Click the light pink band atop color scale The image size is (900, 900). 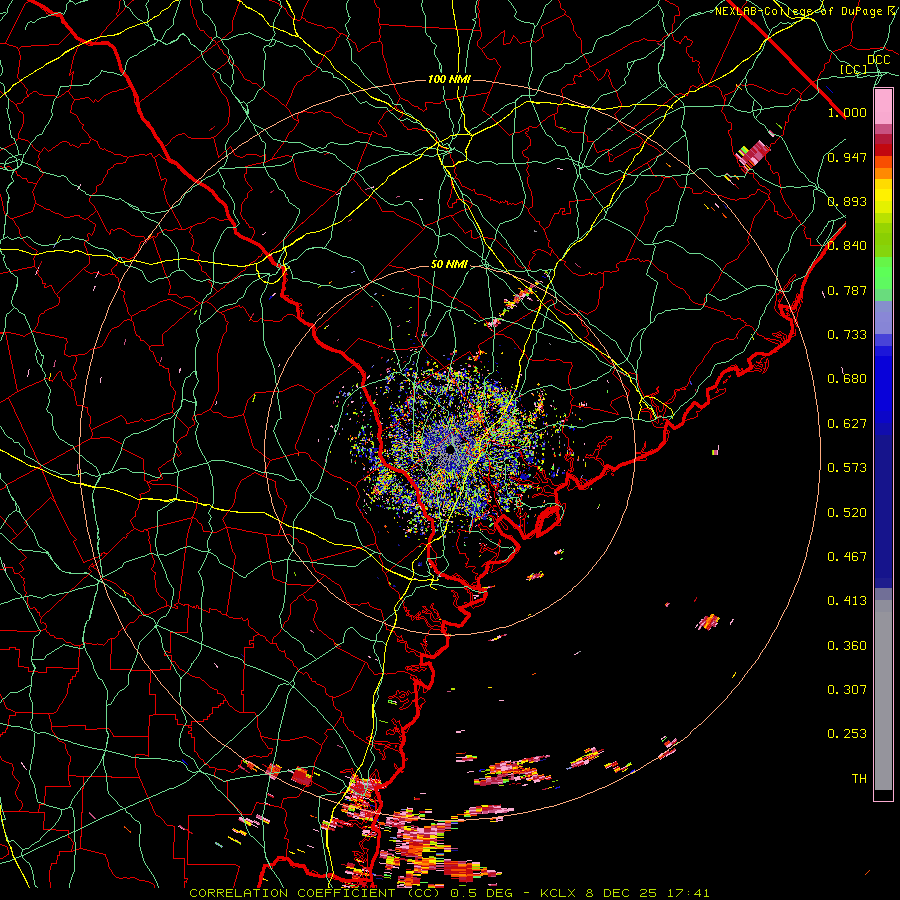click(x=883, y=107)
